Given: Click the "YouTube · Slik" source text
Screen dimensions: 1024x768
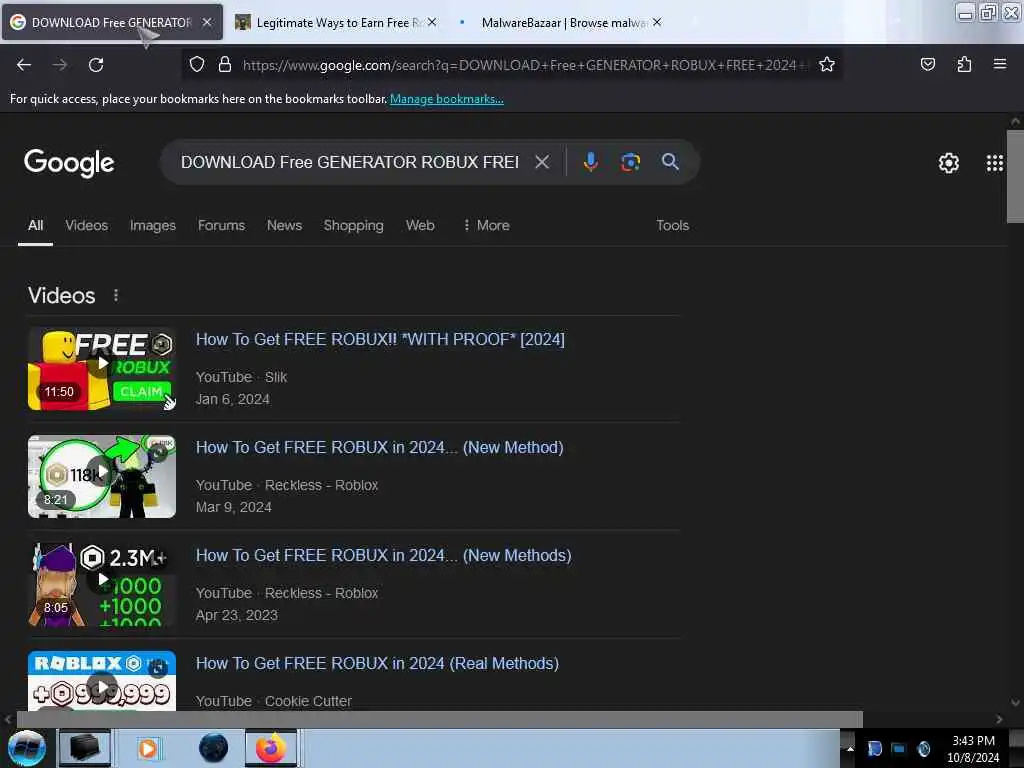Looking at the screenshot, I should point(242,377).
